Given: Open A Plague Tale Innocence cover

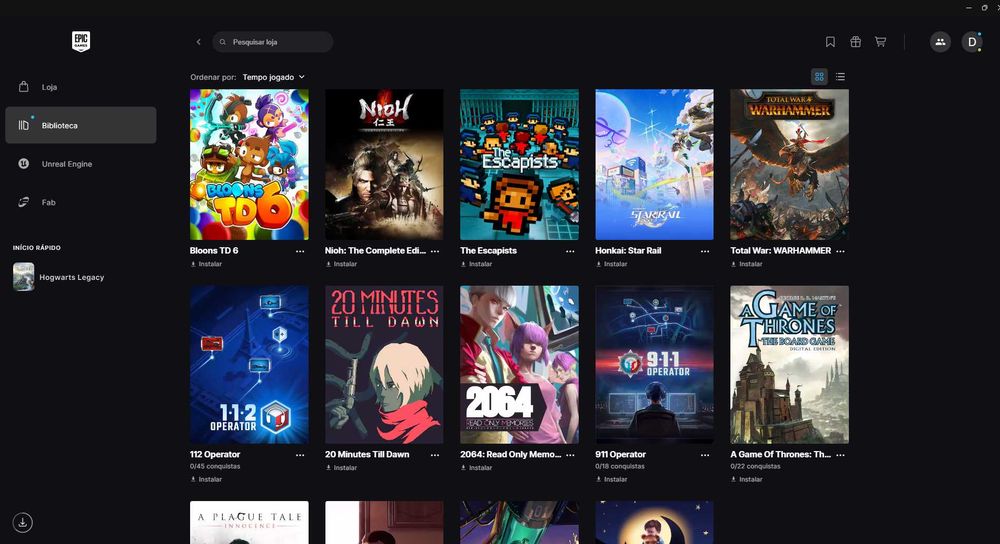Looking at the screenshot, I should click(249, 522).
